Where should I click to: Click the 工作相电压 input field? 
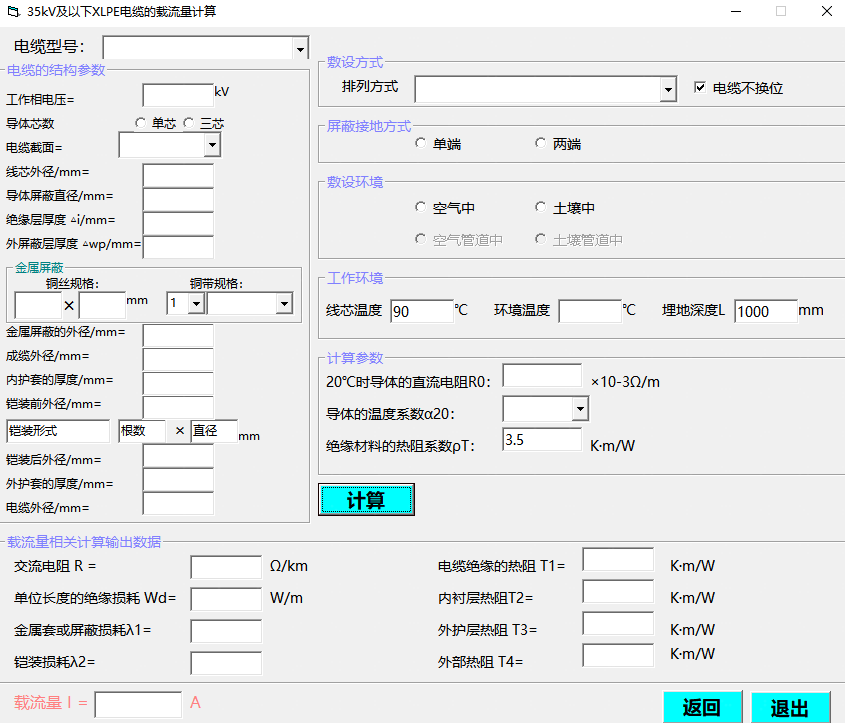click(178, 95)
